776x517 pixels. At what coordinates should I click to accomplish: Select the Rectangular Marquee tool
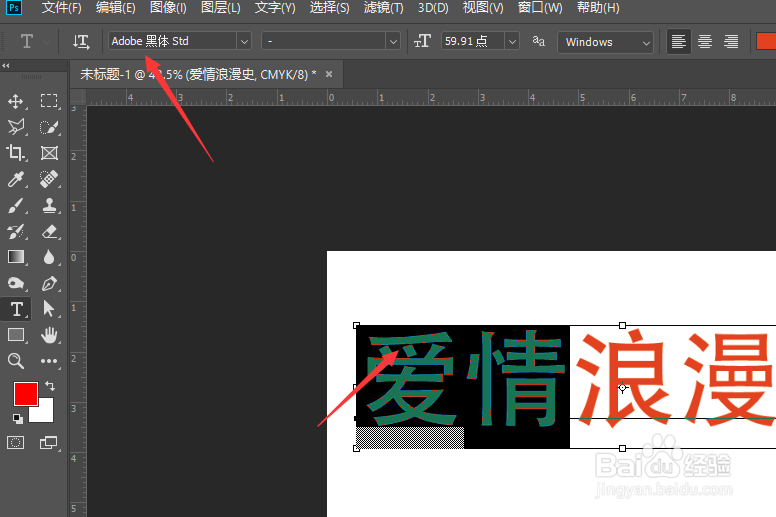tap(49, 101)
